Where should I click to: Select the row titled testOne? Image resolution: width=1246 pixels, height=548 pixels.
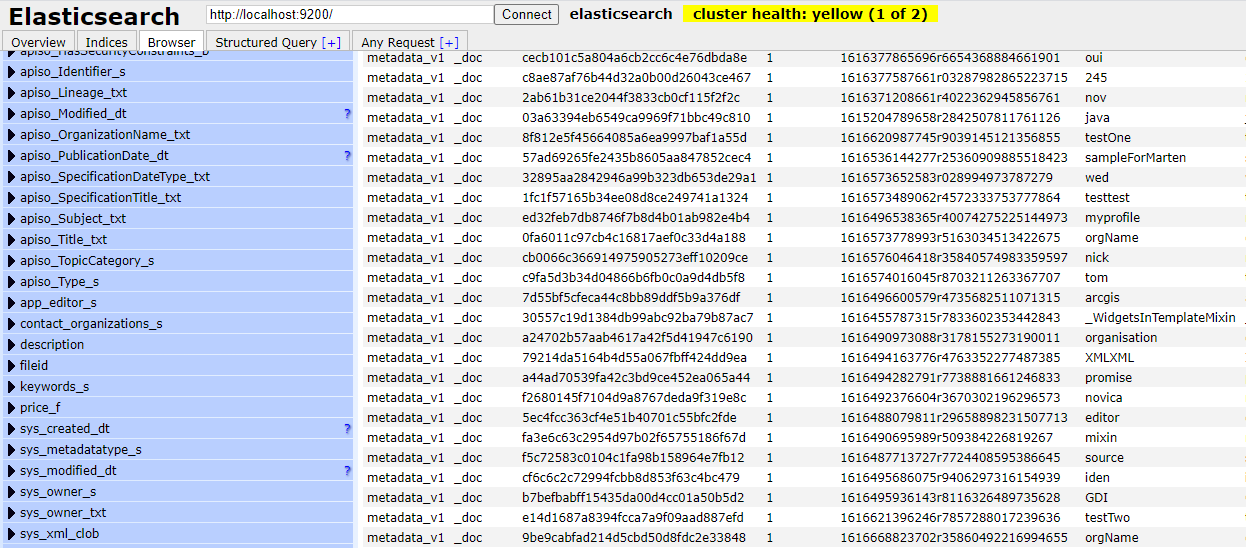pos(803,138)
